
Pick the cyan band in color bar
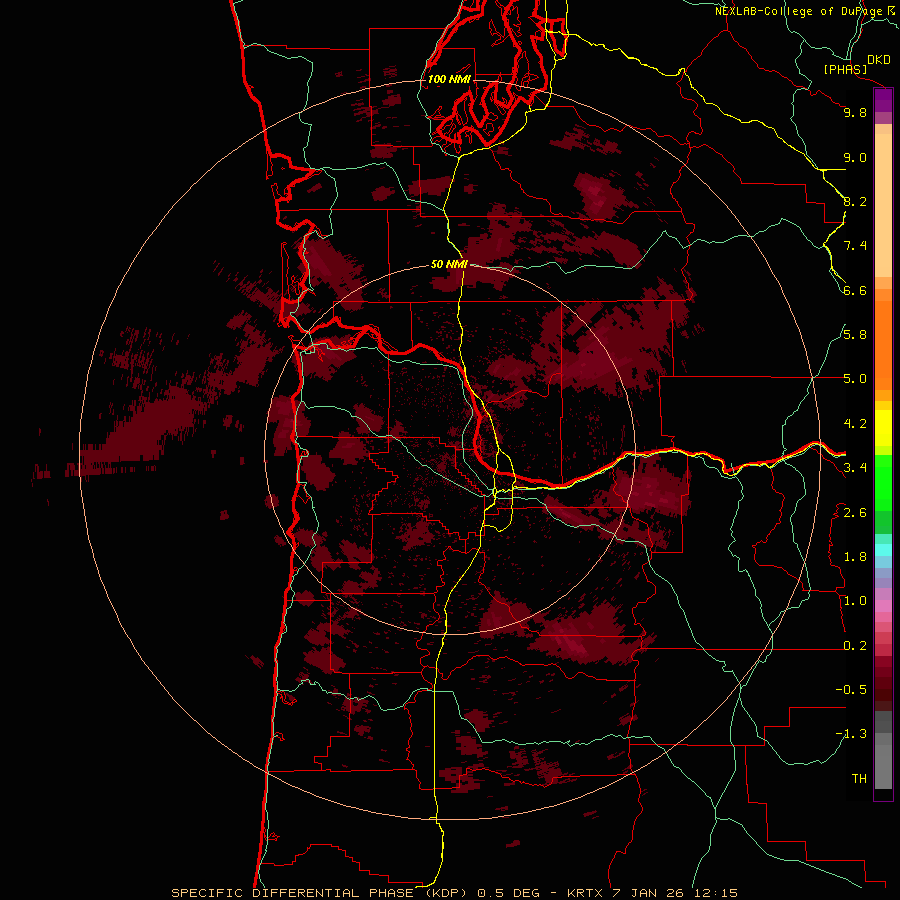883,549
